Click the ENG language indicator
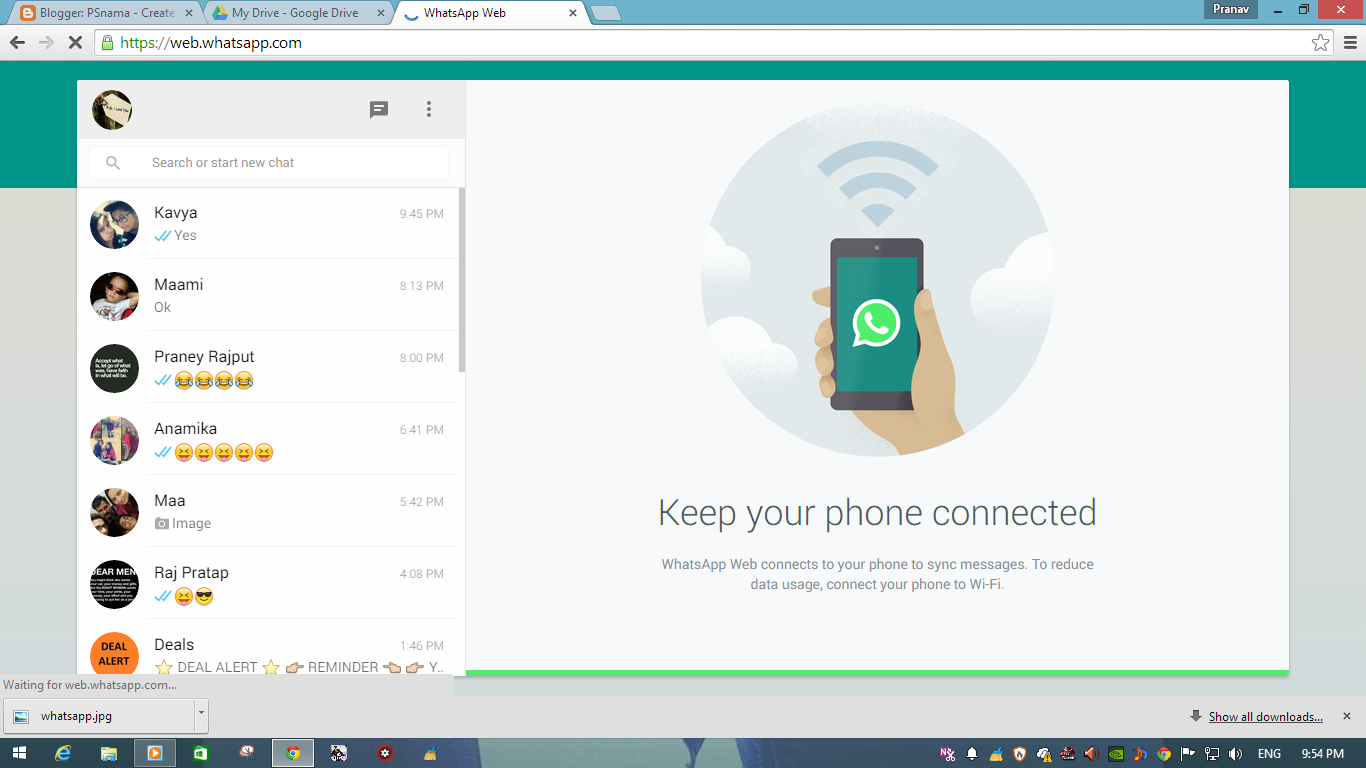 click(1269, 754)
